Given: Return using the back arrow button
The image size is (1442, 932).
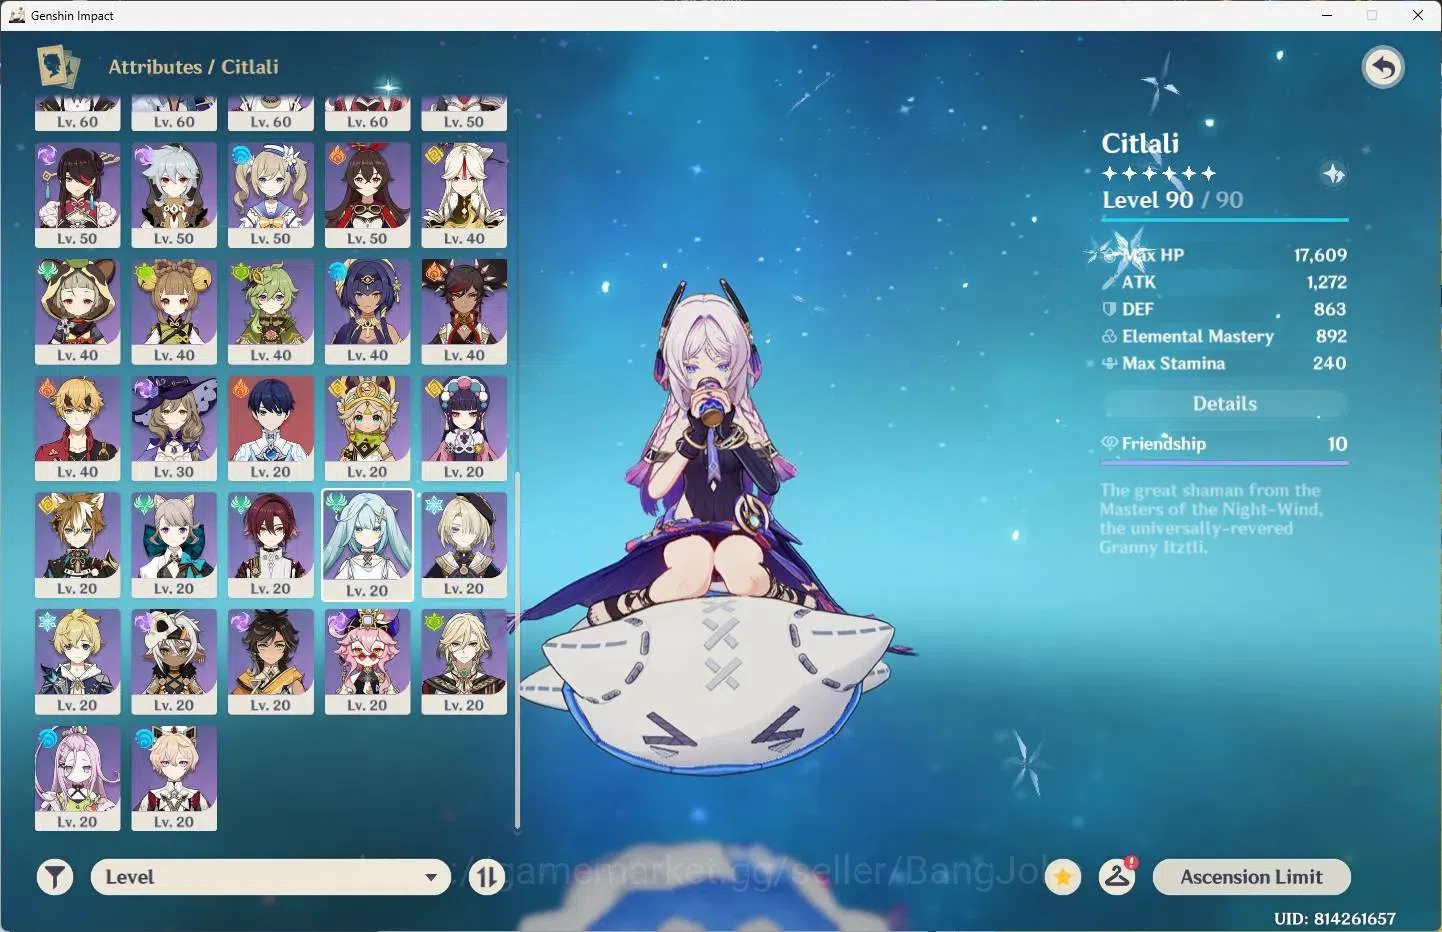Looking at the screenshot, I should click(x=1383, y=68).
